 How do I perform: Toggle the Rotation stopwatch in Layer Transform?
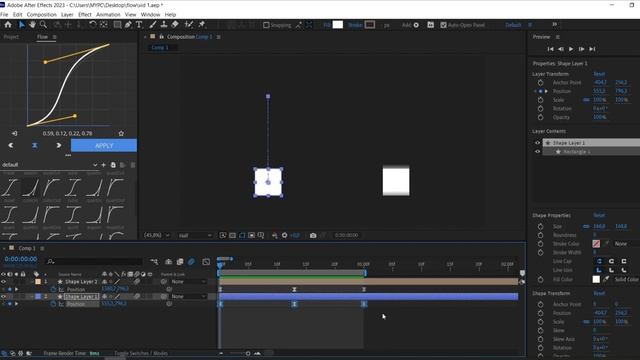(x=540, y=109)
